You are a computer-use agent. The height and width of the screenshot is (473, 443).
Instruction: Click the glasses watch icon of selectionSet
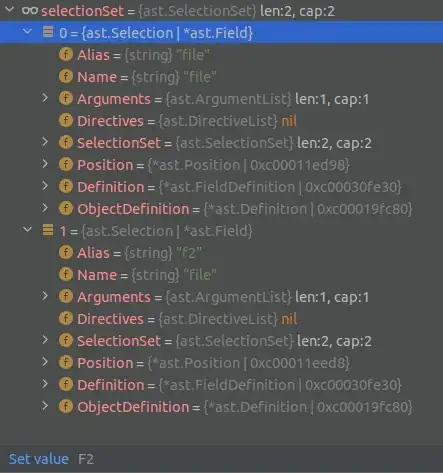tap(30, 11)
